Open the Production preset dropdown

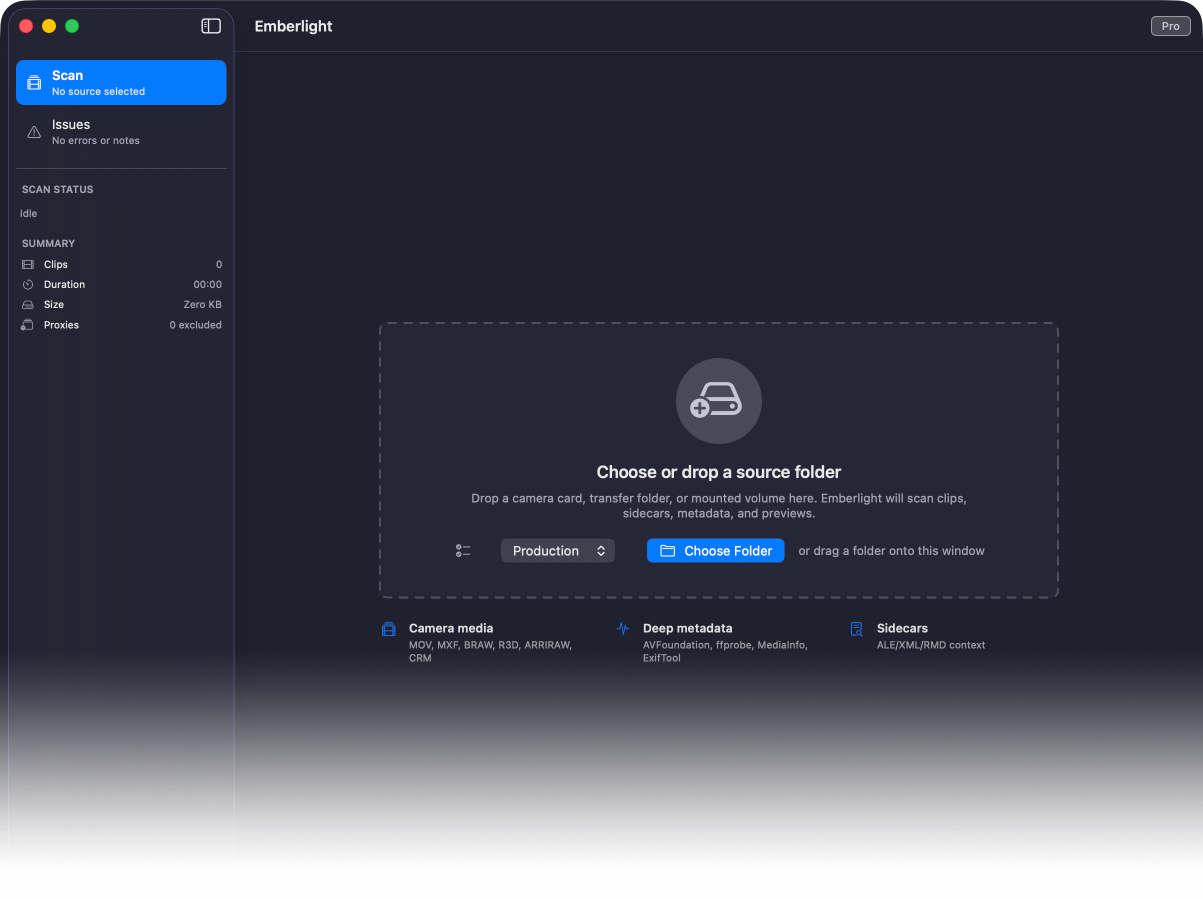558,551
